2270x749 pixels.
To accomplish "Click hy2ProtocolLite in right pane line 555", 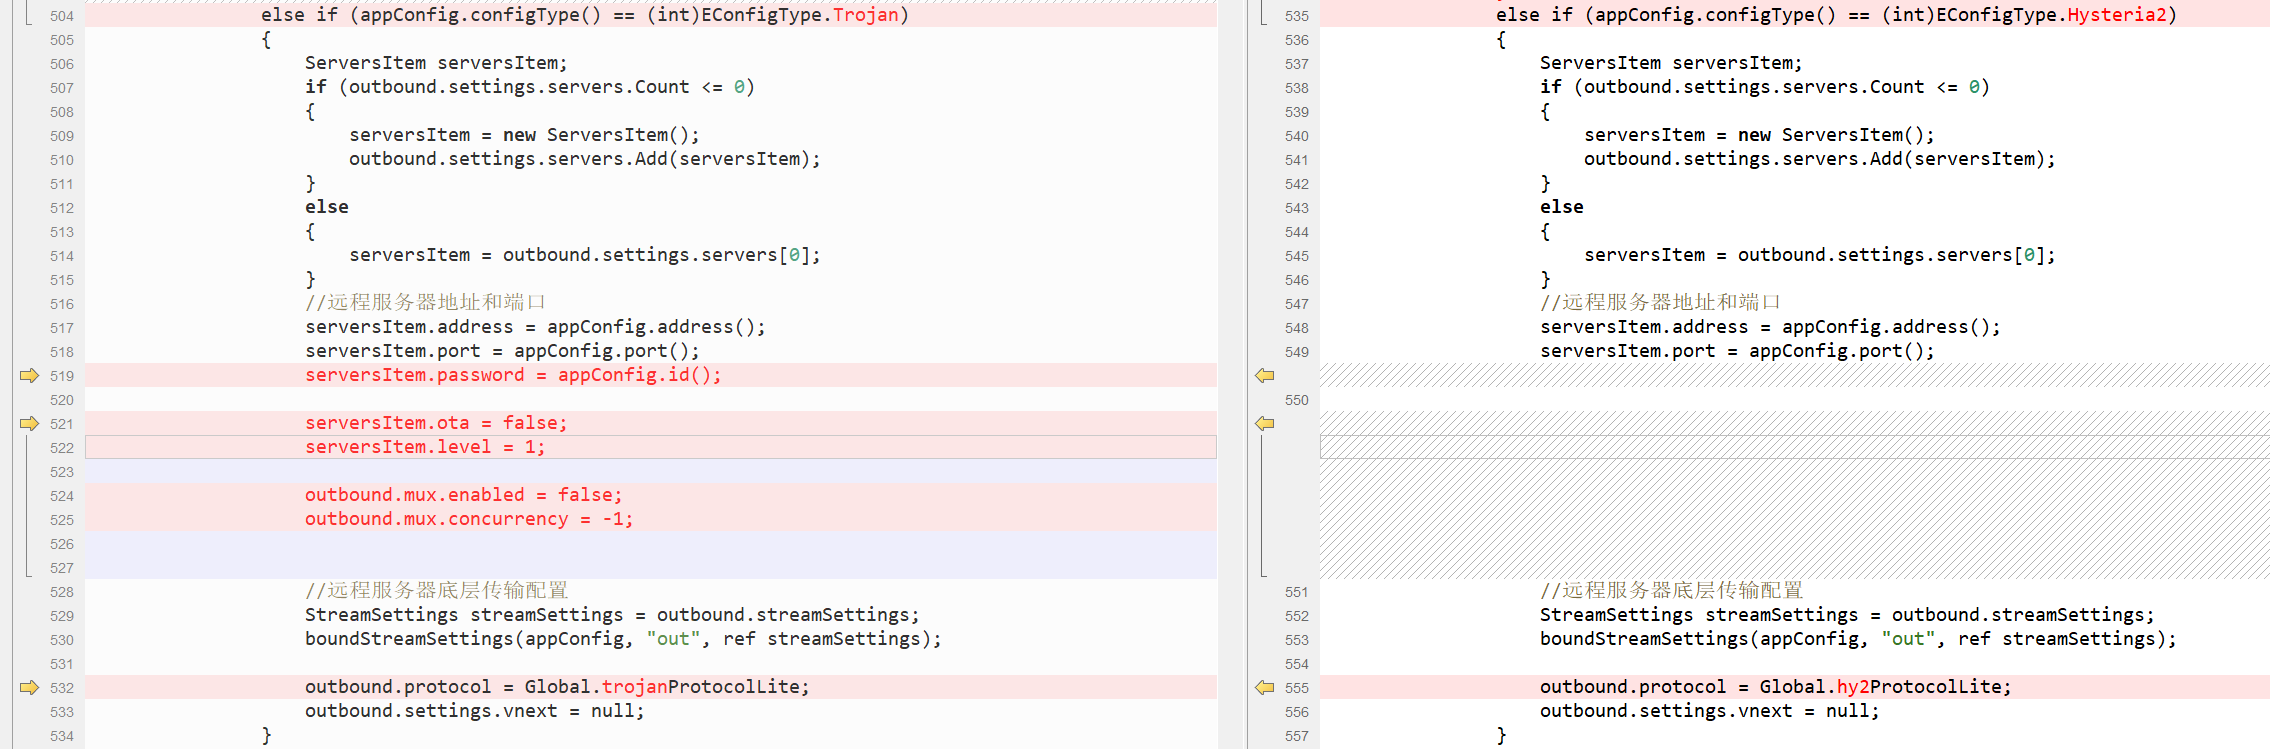I will [1917, 688].
